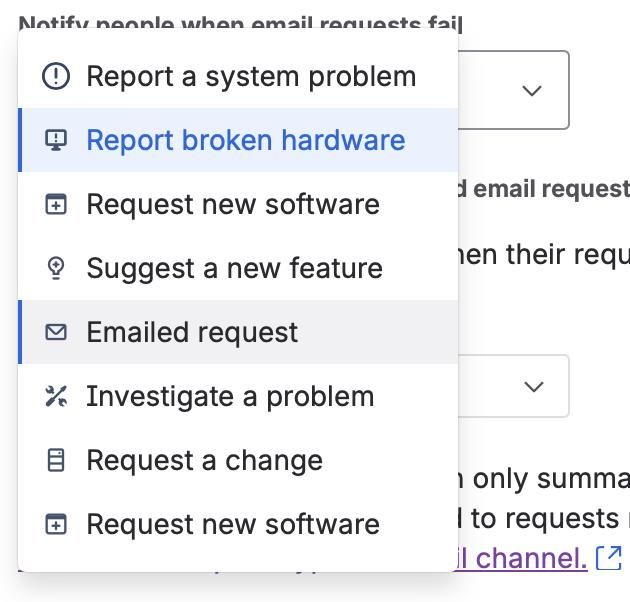Choose Report broken hardware from the list

click(245, 141)
